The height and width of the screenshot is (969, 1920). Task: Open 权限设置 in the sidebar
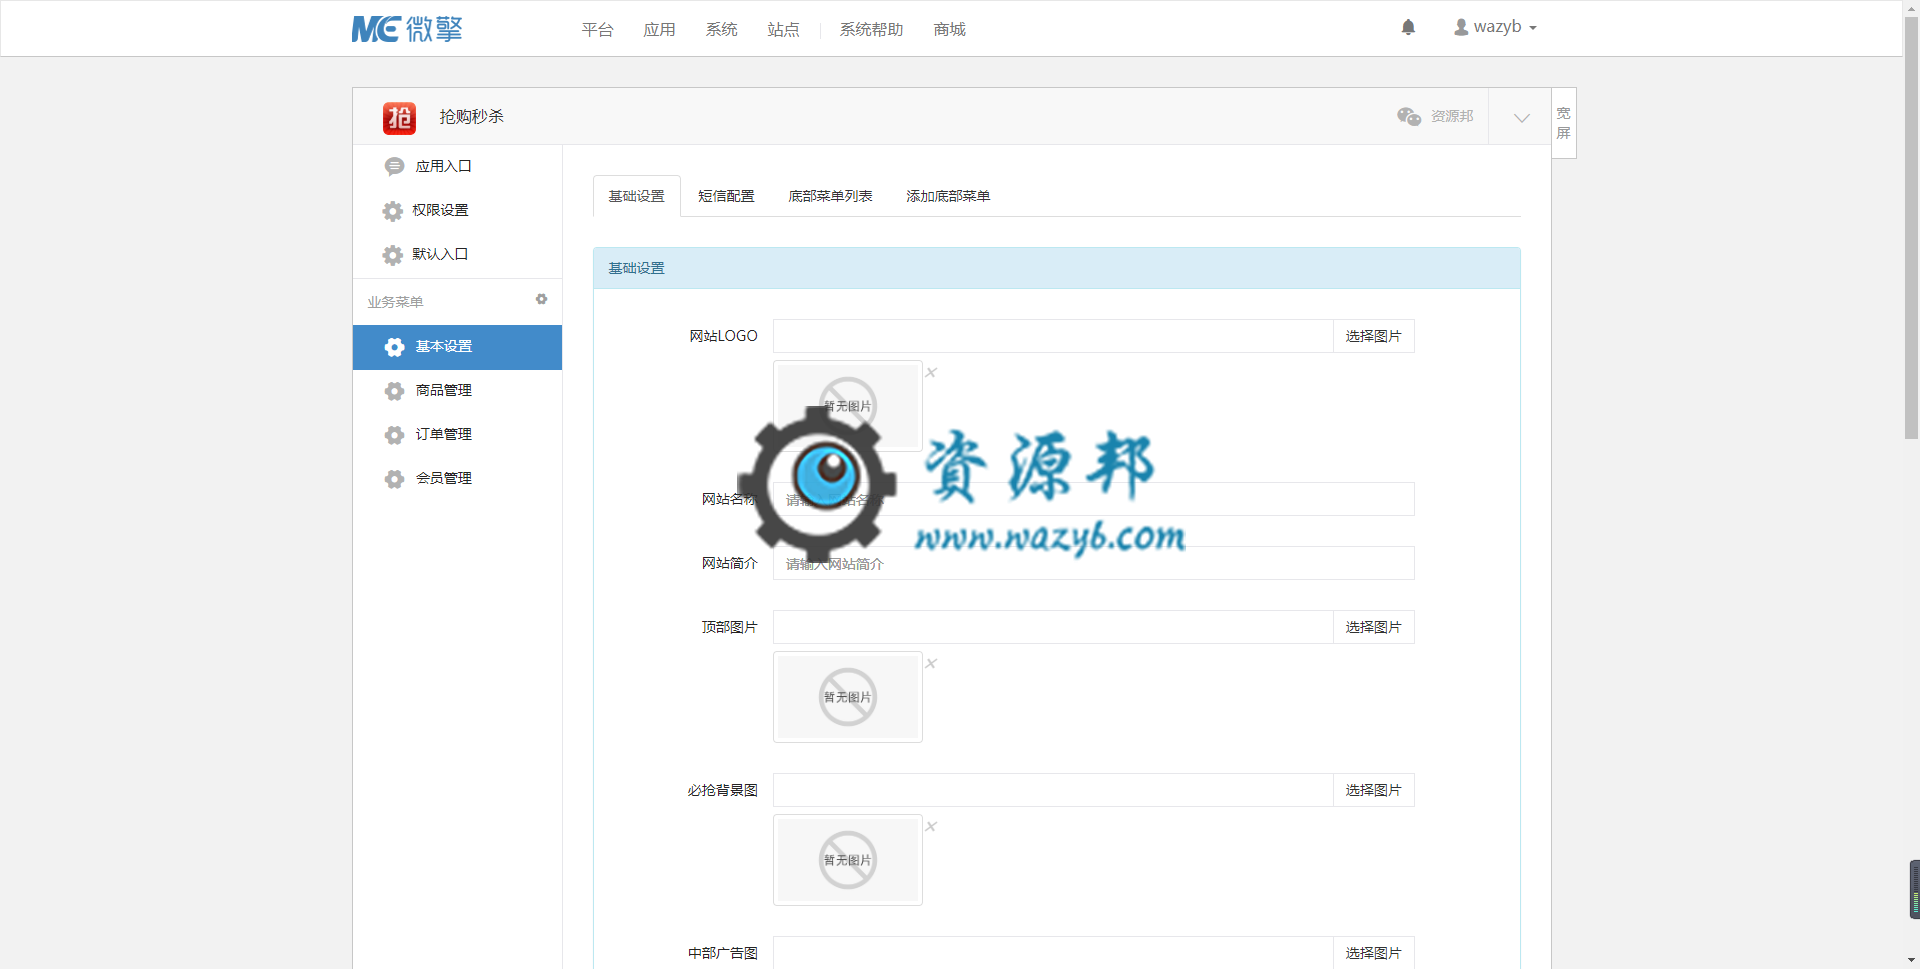pyautogui.click(x=457, y=211)
